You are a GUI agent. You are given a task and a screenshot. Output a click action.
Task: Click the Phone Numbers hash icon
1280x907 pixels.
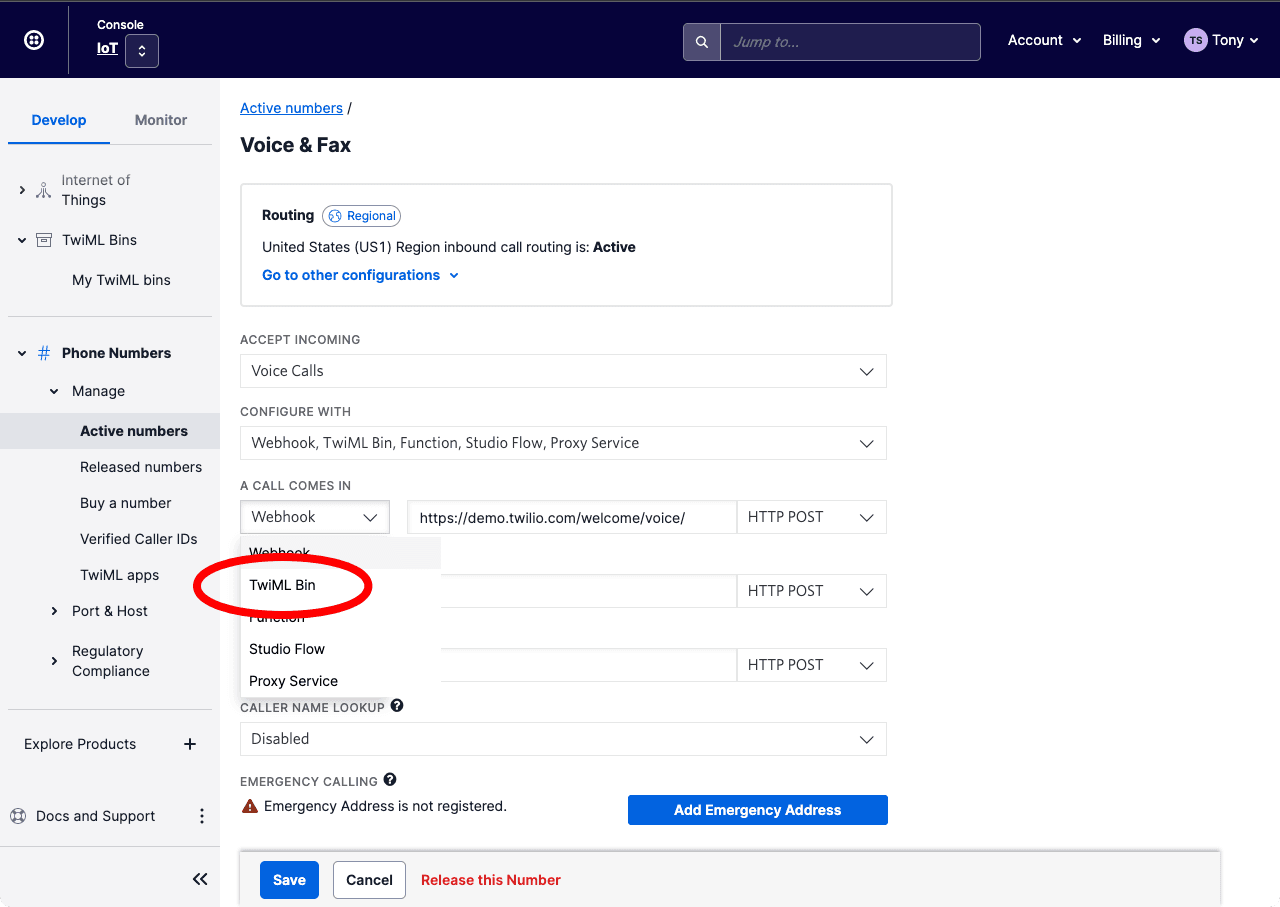43,353
